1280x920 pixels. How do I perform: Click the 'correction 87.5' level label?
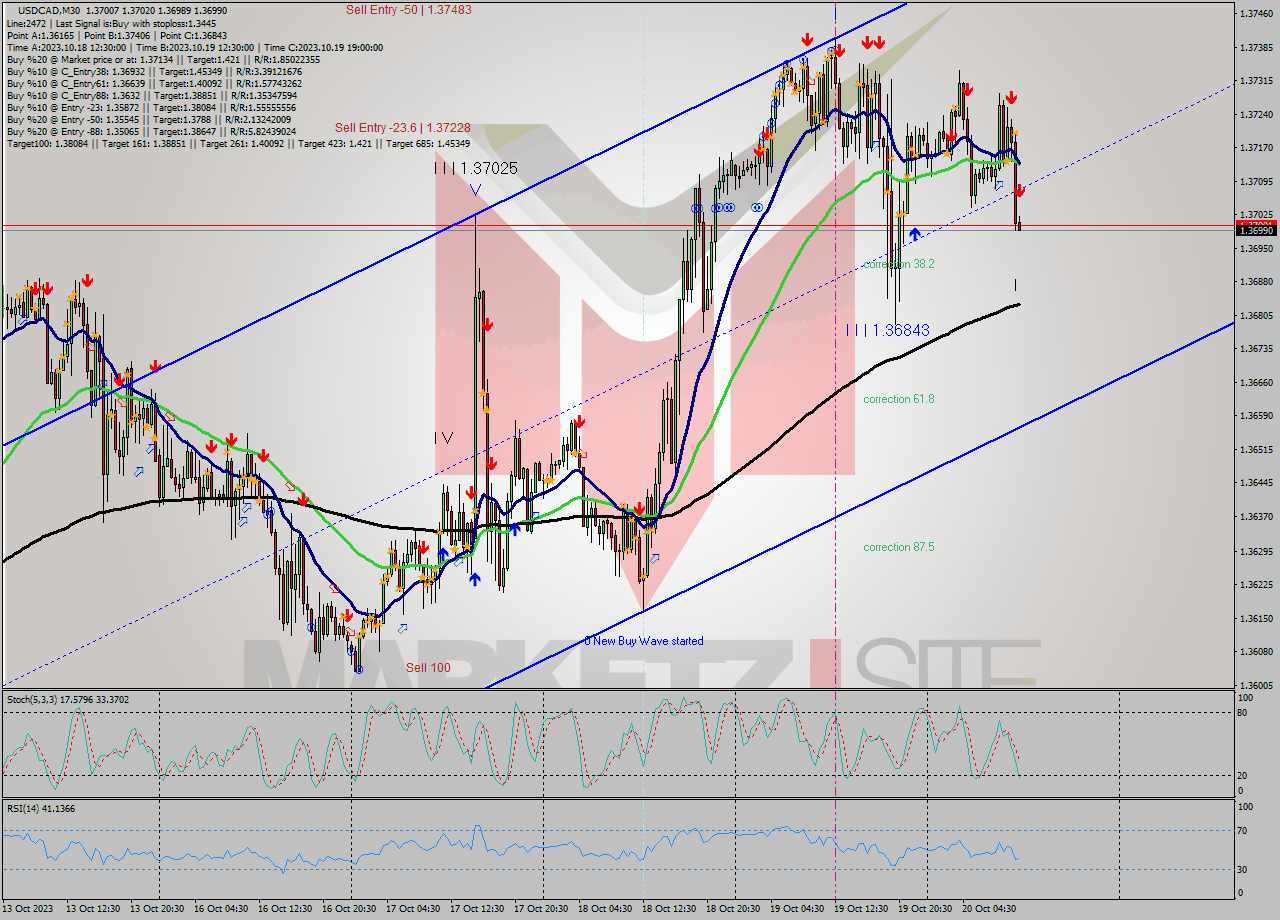(899, 547)
